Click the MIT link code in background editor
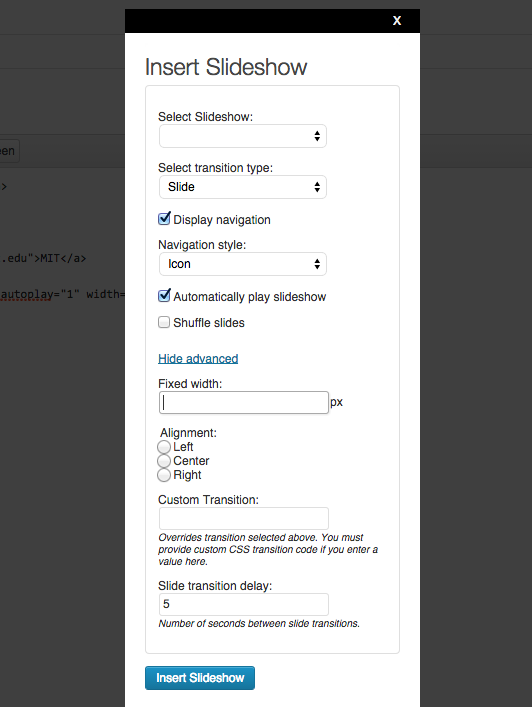Viewport: 532px width, 707px height. click(x=44, y=258)
